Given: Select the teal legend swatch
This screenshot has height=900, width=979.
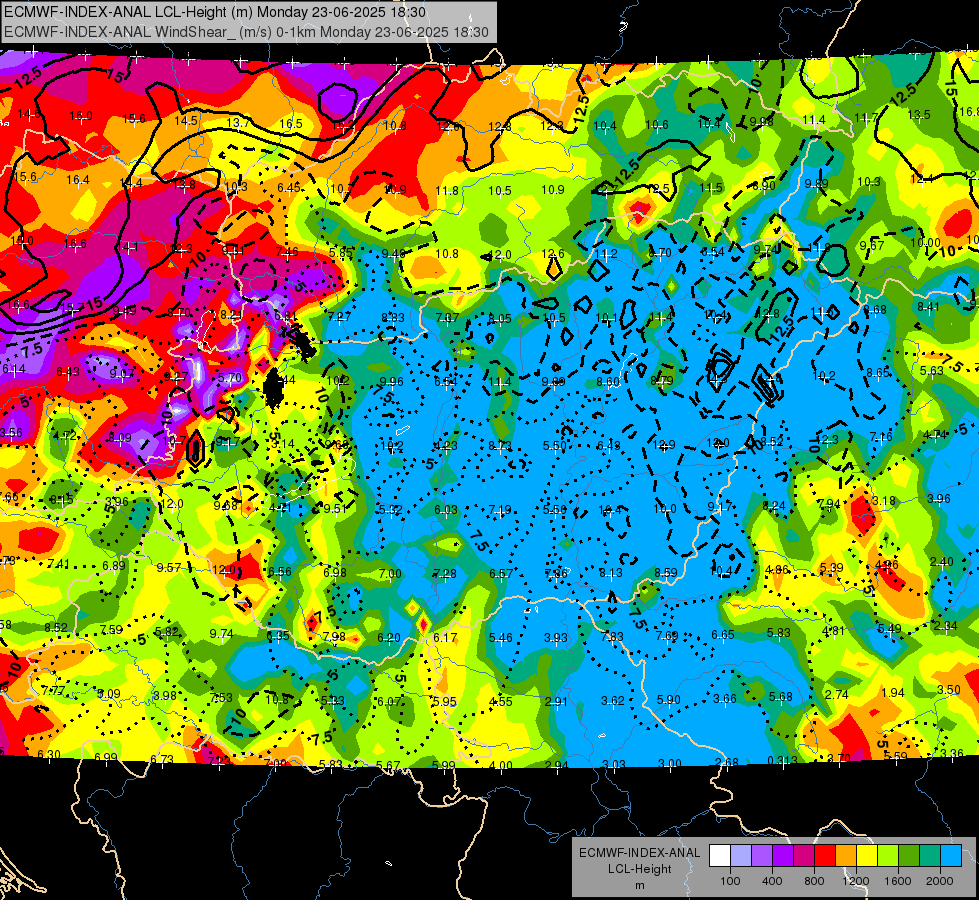Looking at the screenshot, I should 930,856.
